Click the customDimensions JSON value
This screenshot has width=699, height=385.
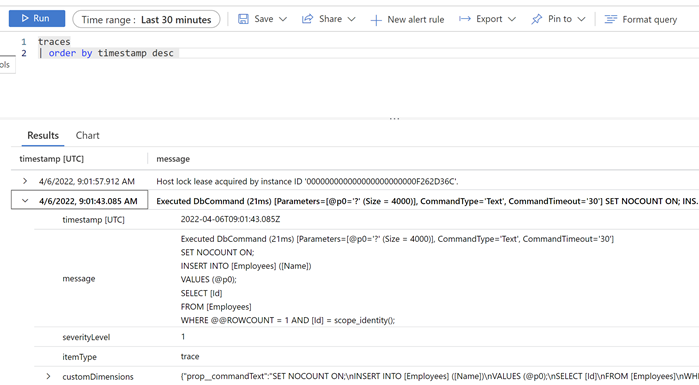pos(440,377)
